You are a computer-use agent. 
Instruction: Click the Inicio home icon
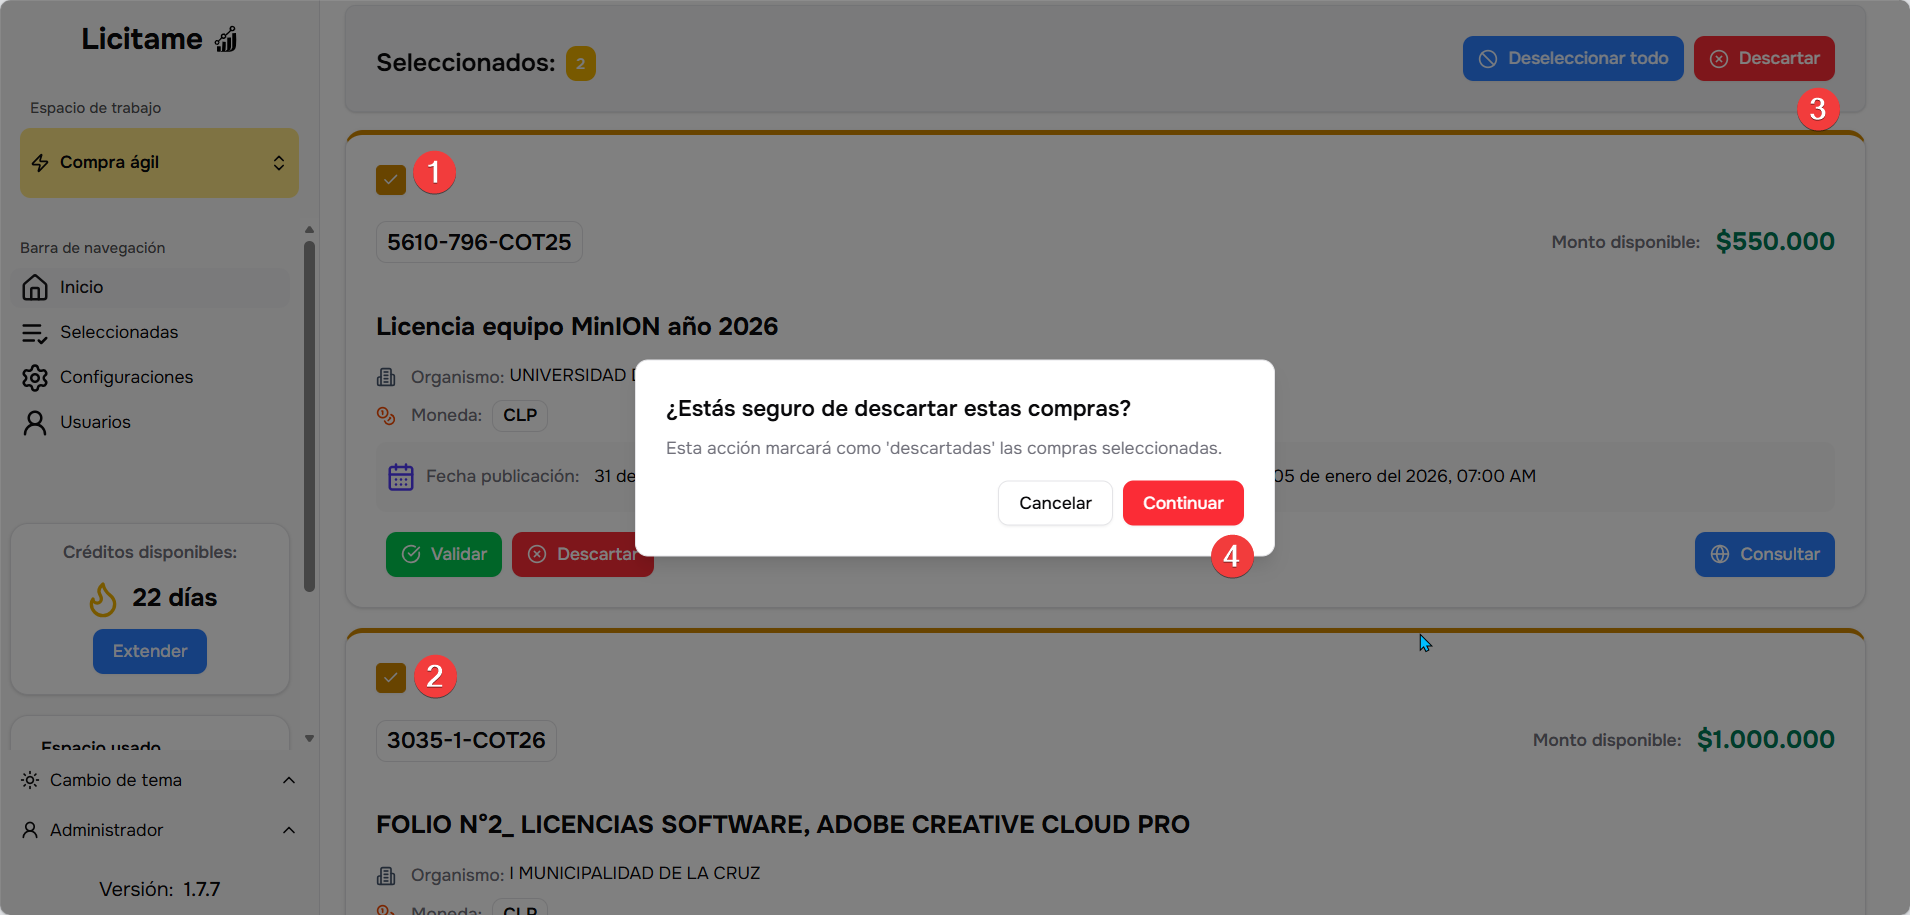(35, 287)
